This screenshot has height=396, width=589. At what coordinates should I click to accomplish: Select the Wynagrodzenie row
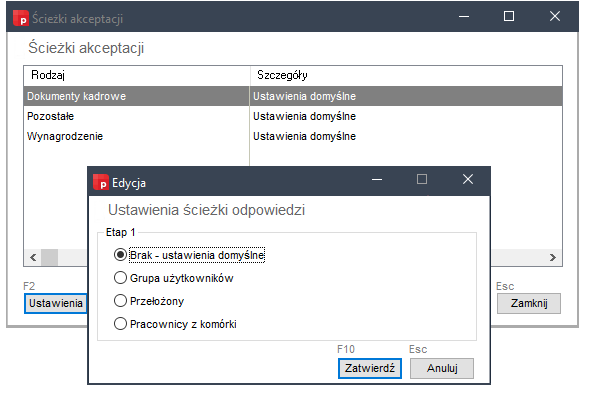(x=293, y=136)
